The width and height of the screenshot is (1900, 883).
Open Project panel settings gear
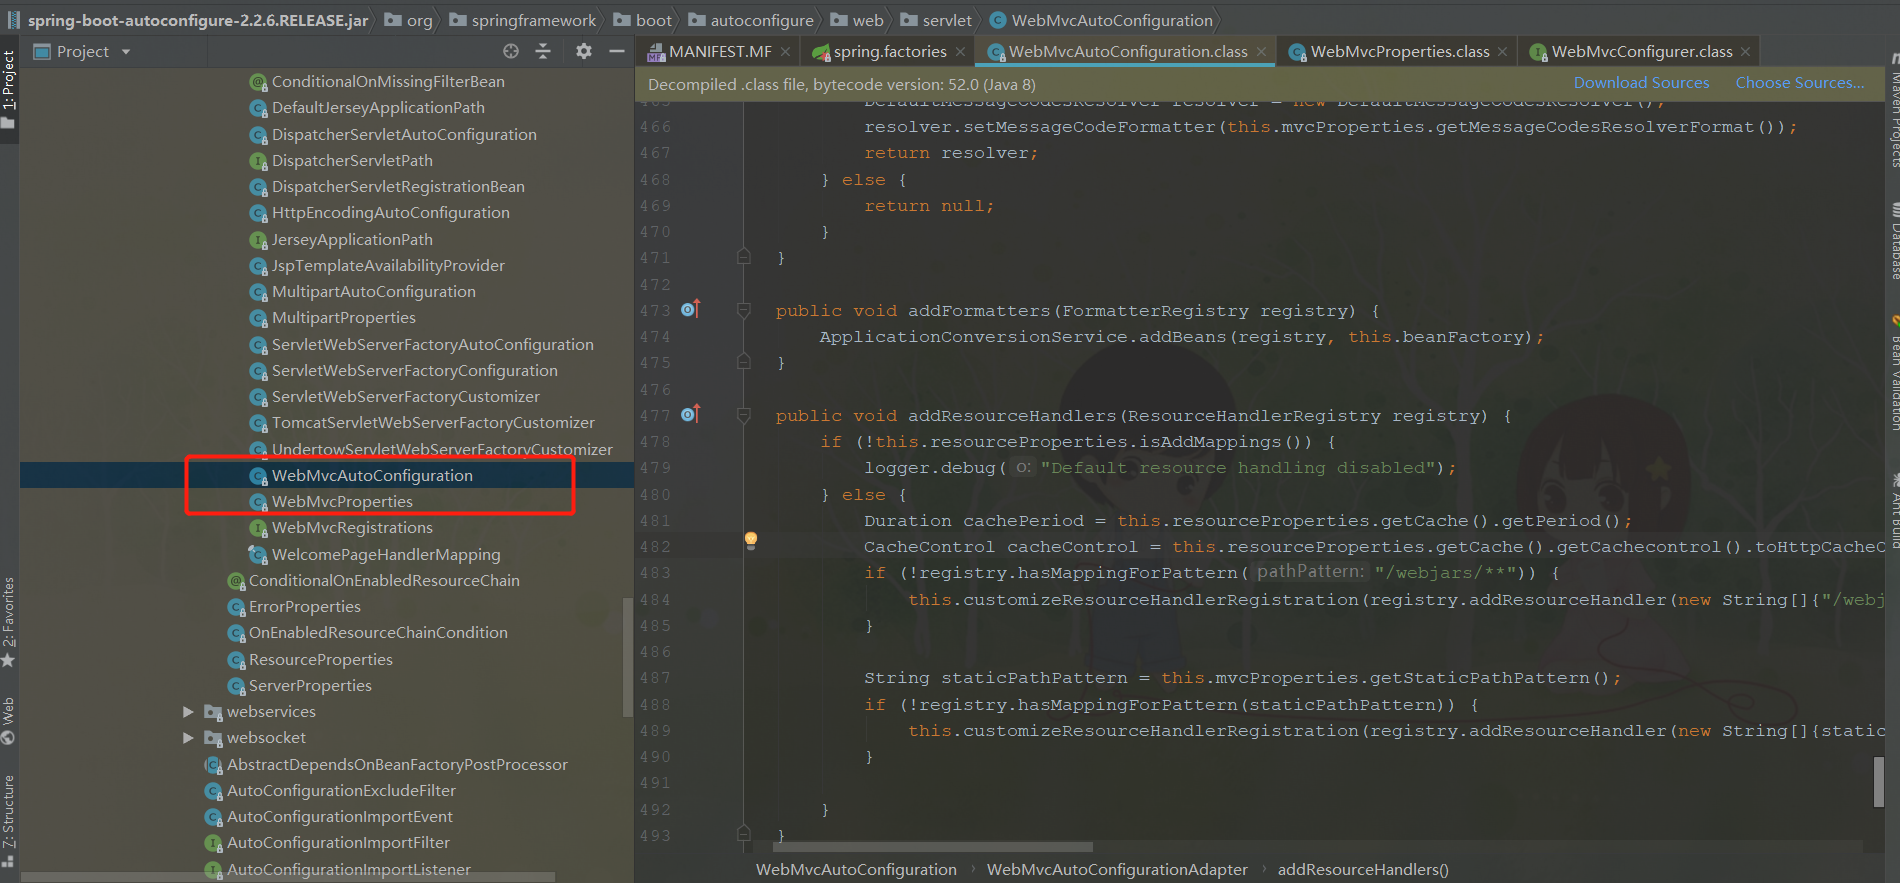(584, 51)
